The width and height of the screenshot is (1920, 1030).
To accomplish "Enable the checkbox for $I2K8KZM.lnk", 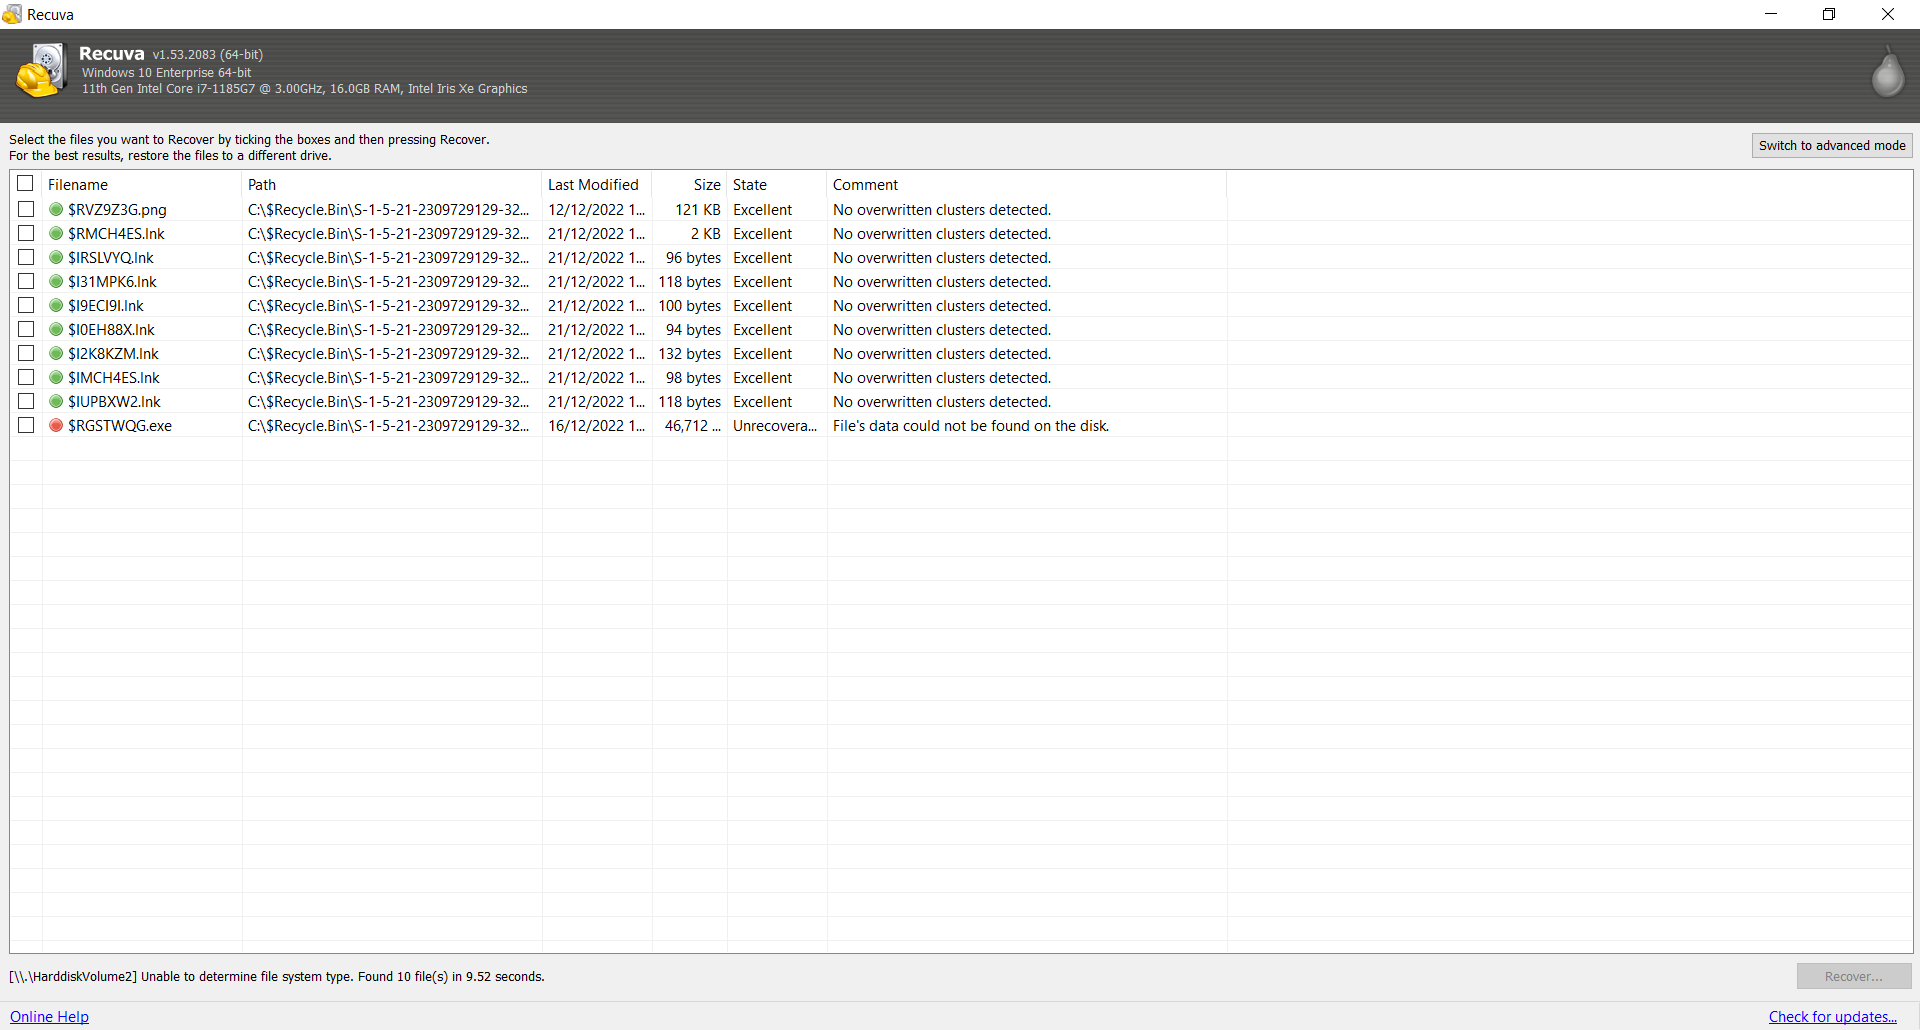I will click(x=26, y=353).
